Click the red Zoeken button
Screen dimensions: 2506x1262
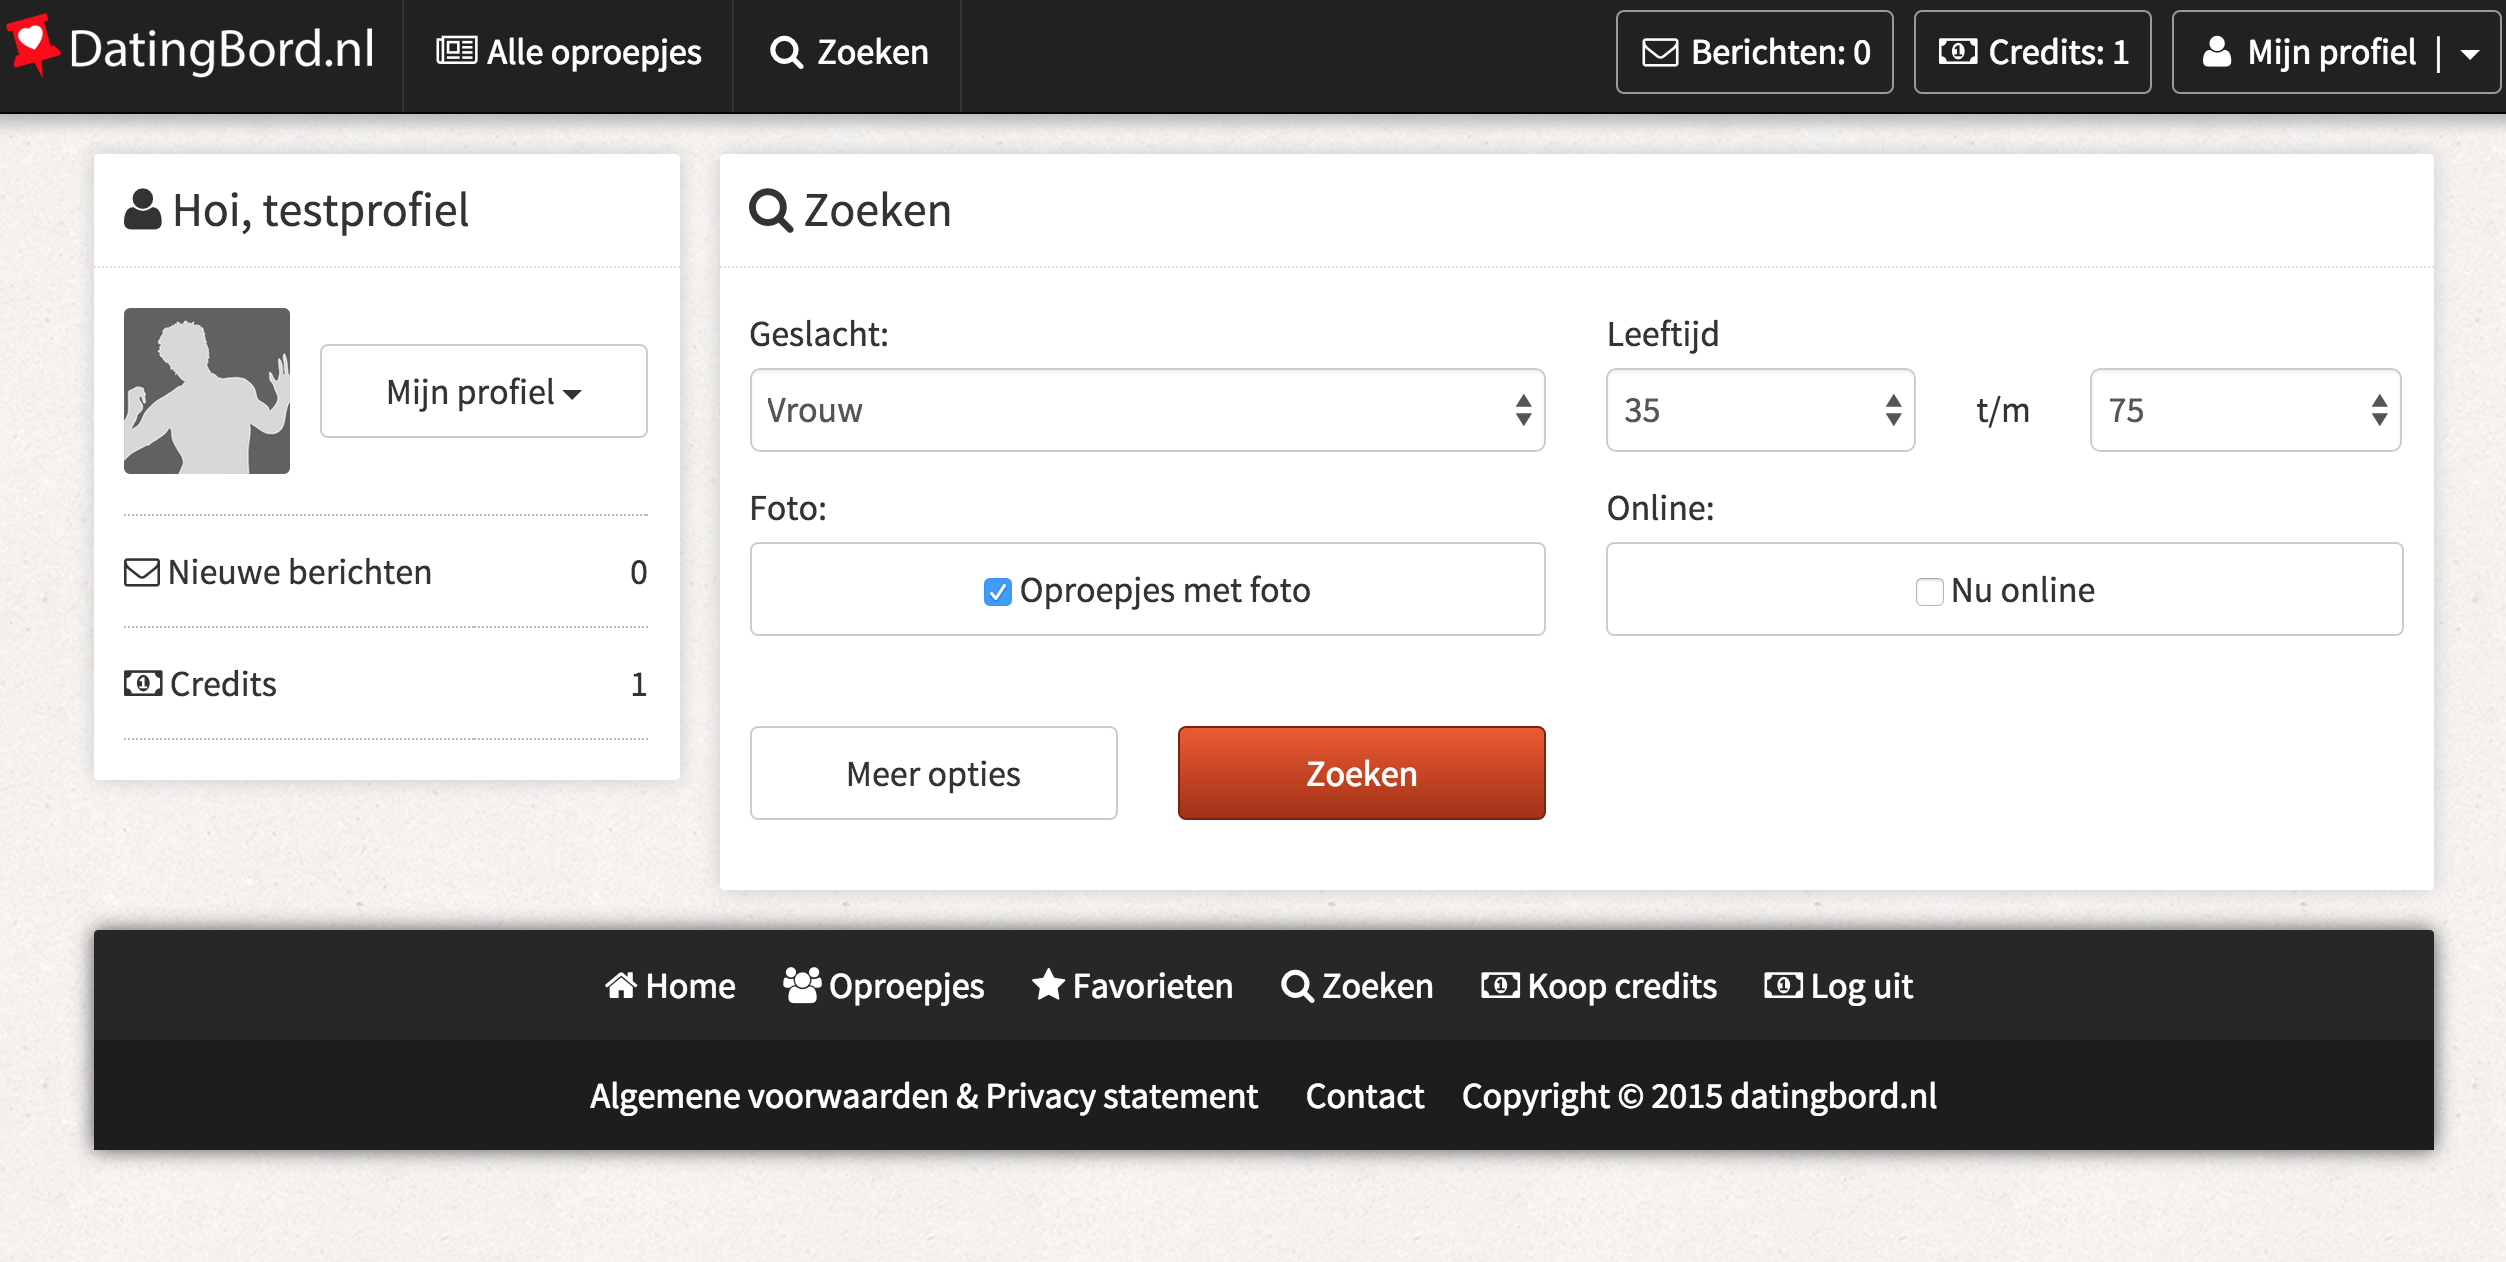(x=1361, y=773)
